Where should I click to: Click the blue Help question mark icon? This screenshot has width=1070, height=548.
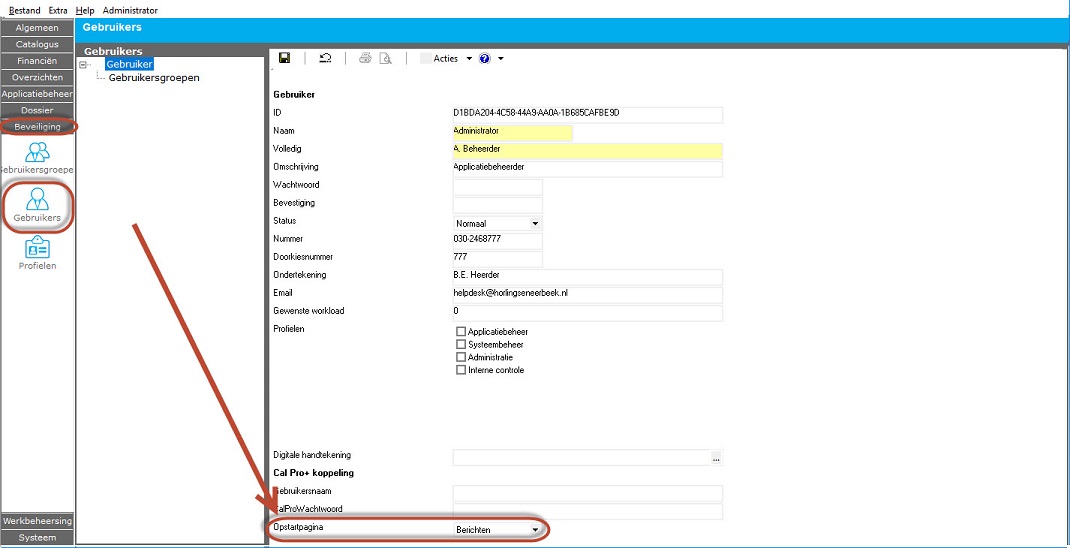pyautogui.click(x=485, y=59)
